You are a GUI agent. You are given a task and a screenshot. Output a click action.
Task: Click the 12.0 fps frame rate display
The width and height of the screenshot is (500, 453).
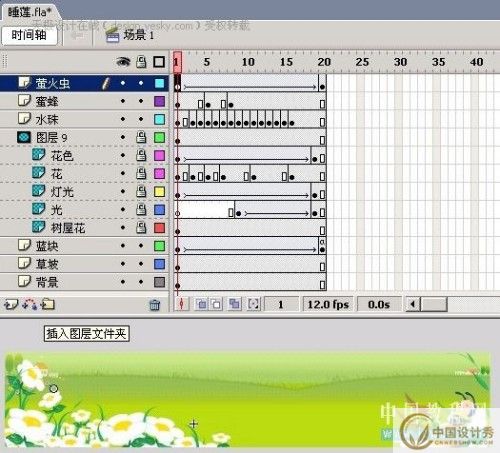coord(328,304)
